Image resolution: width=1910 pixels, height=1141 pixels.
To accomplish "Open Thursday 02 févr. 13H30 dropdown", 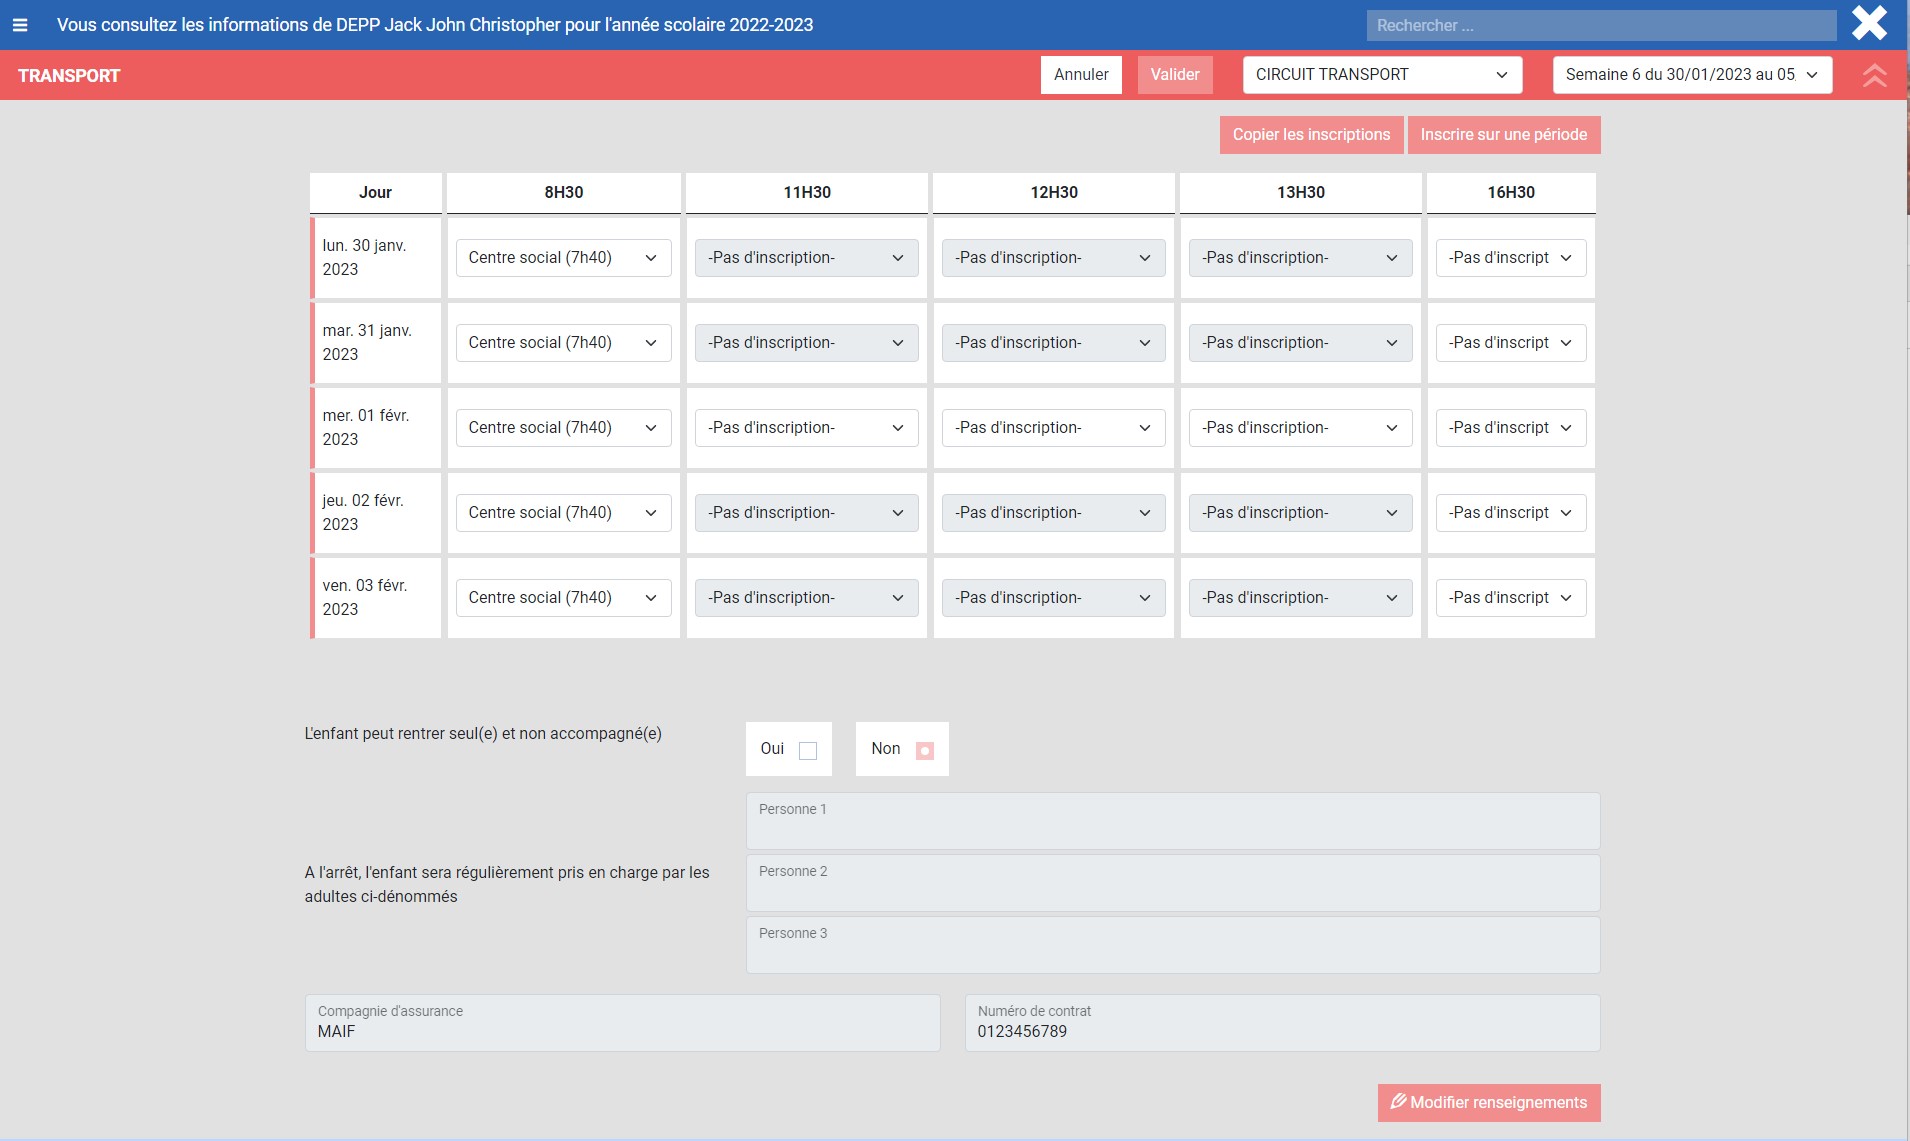I will coord(1299,513).
